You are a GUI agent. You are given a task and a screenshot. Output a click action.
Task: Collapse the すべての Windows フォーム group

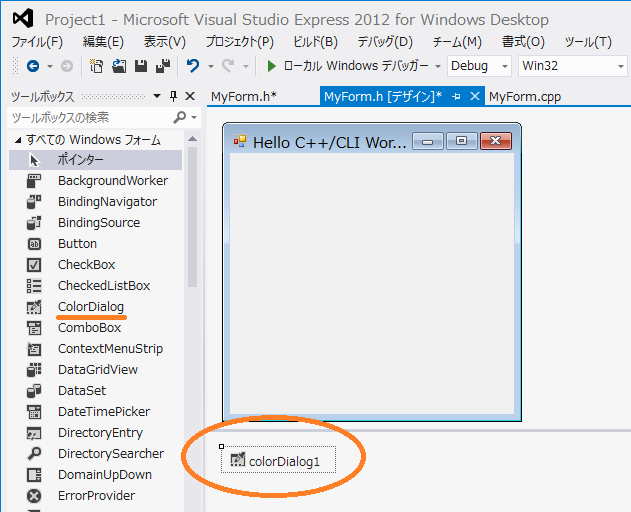tap(18, 140)
